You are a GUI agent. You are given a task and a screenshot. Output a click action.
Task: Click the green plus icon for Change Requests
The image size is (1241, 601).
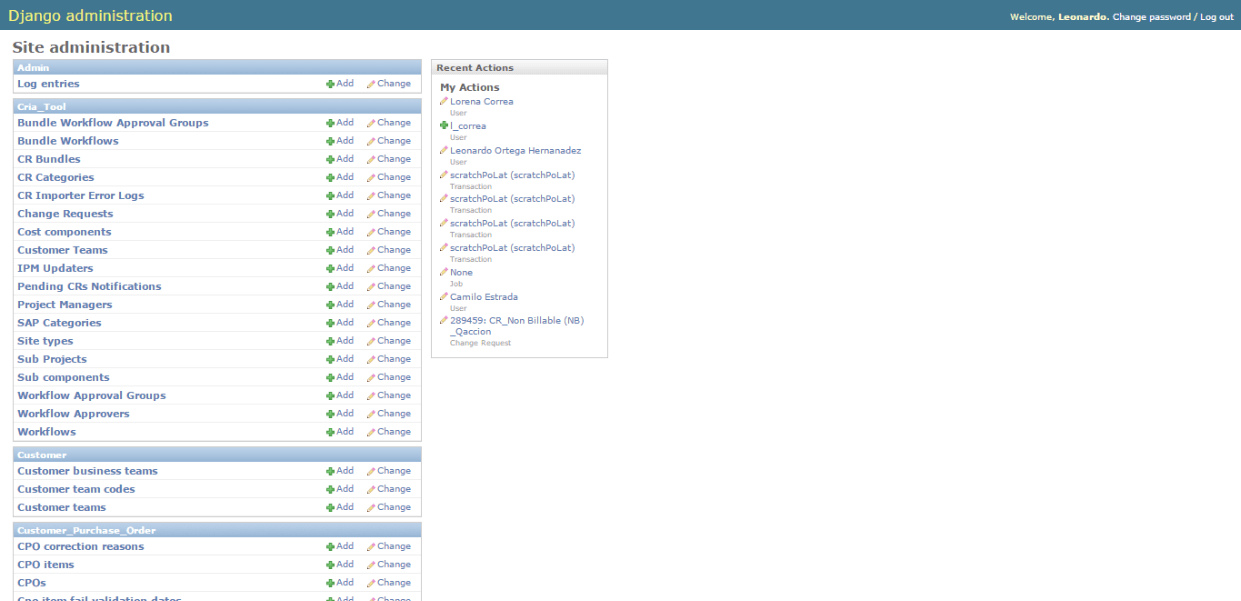[x=330, y=214]
